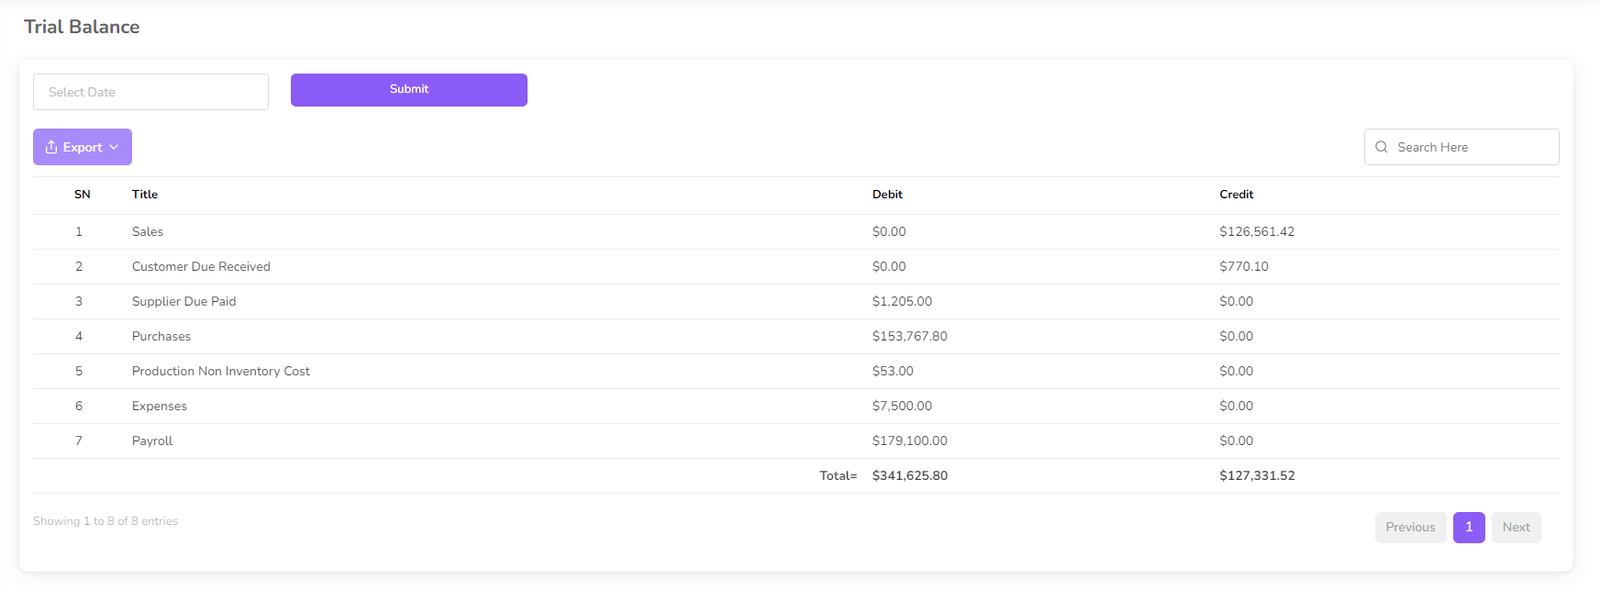Sort by the Debit column header

click(x=887, y=195)
